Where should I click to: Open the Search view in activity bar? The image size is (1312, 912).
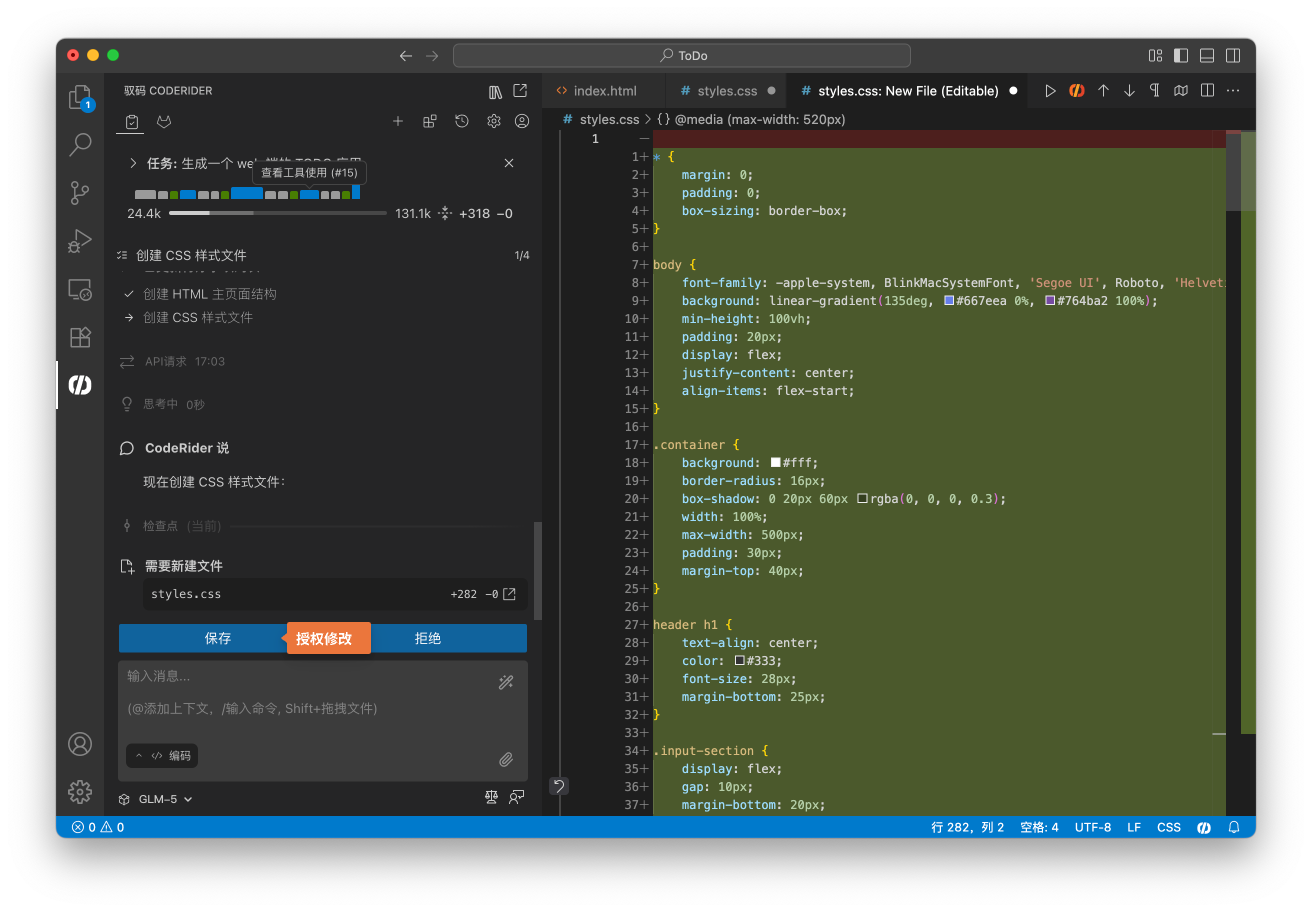tap(80, 145)
